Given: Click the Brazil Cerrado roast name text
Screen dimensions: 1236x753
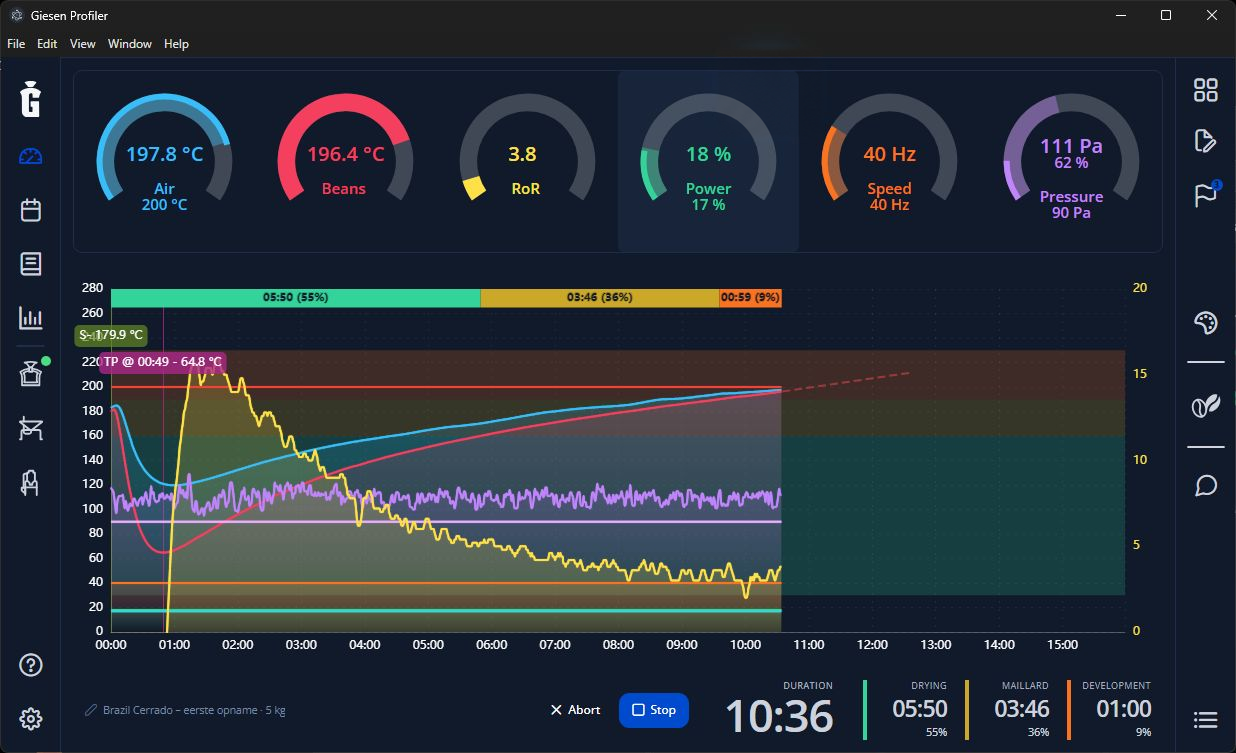Looking at the screenshot, I should point(194,711).
